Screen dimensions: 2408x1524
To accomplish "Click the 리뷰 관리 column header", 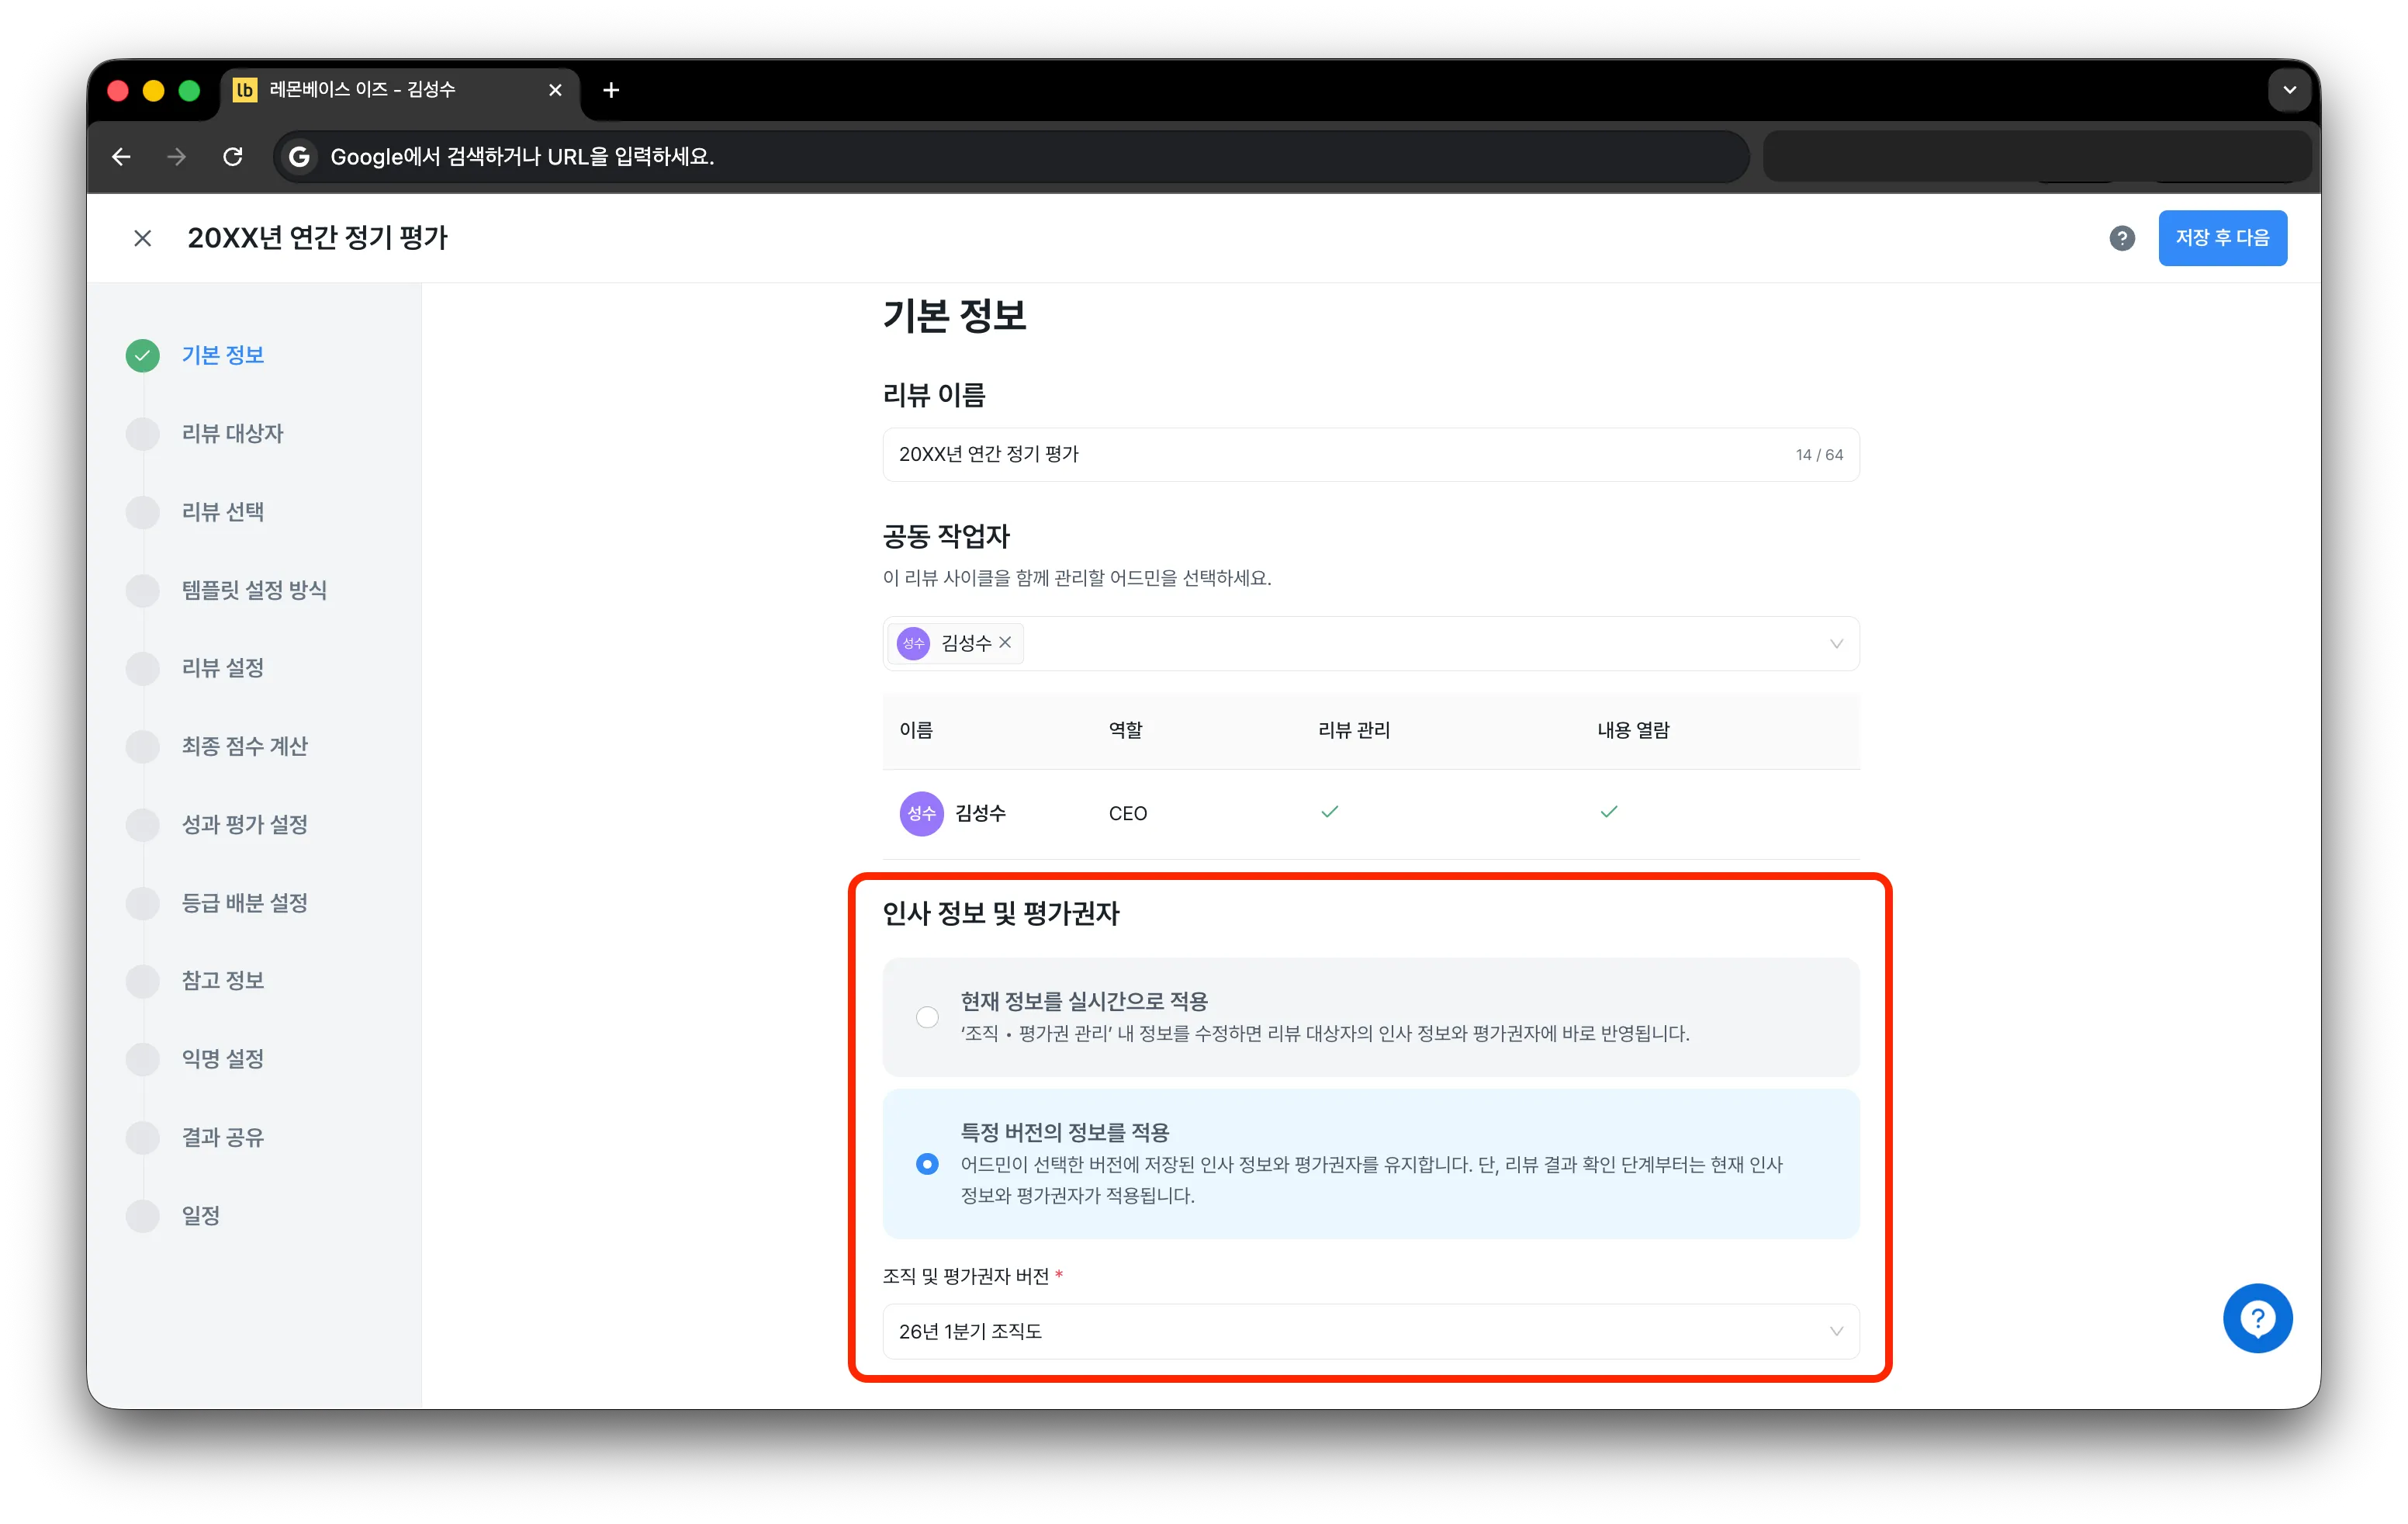I will point(1354,731).
